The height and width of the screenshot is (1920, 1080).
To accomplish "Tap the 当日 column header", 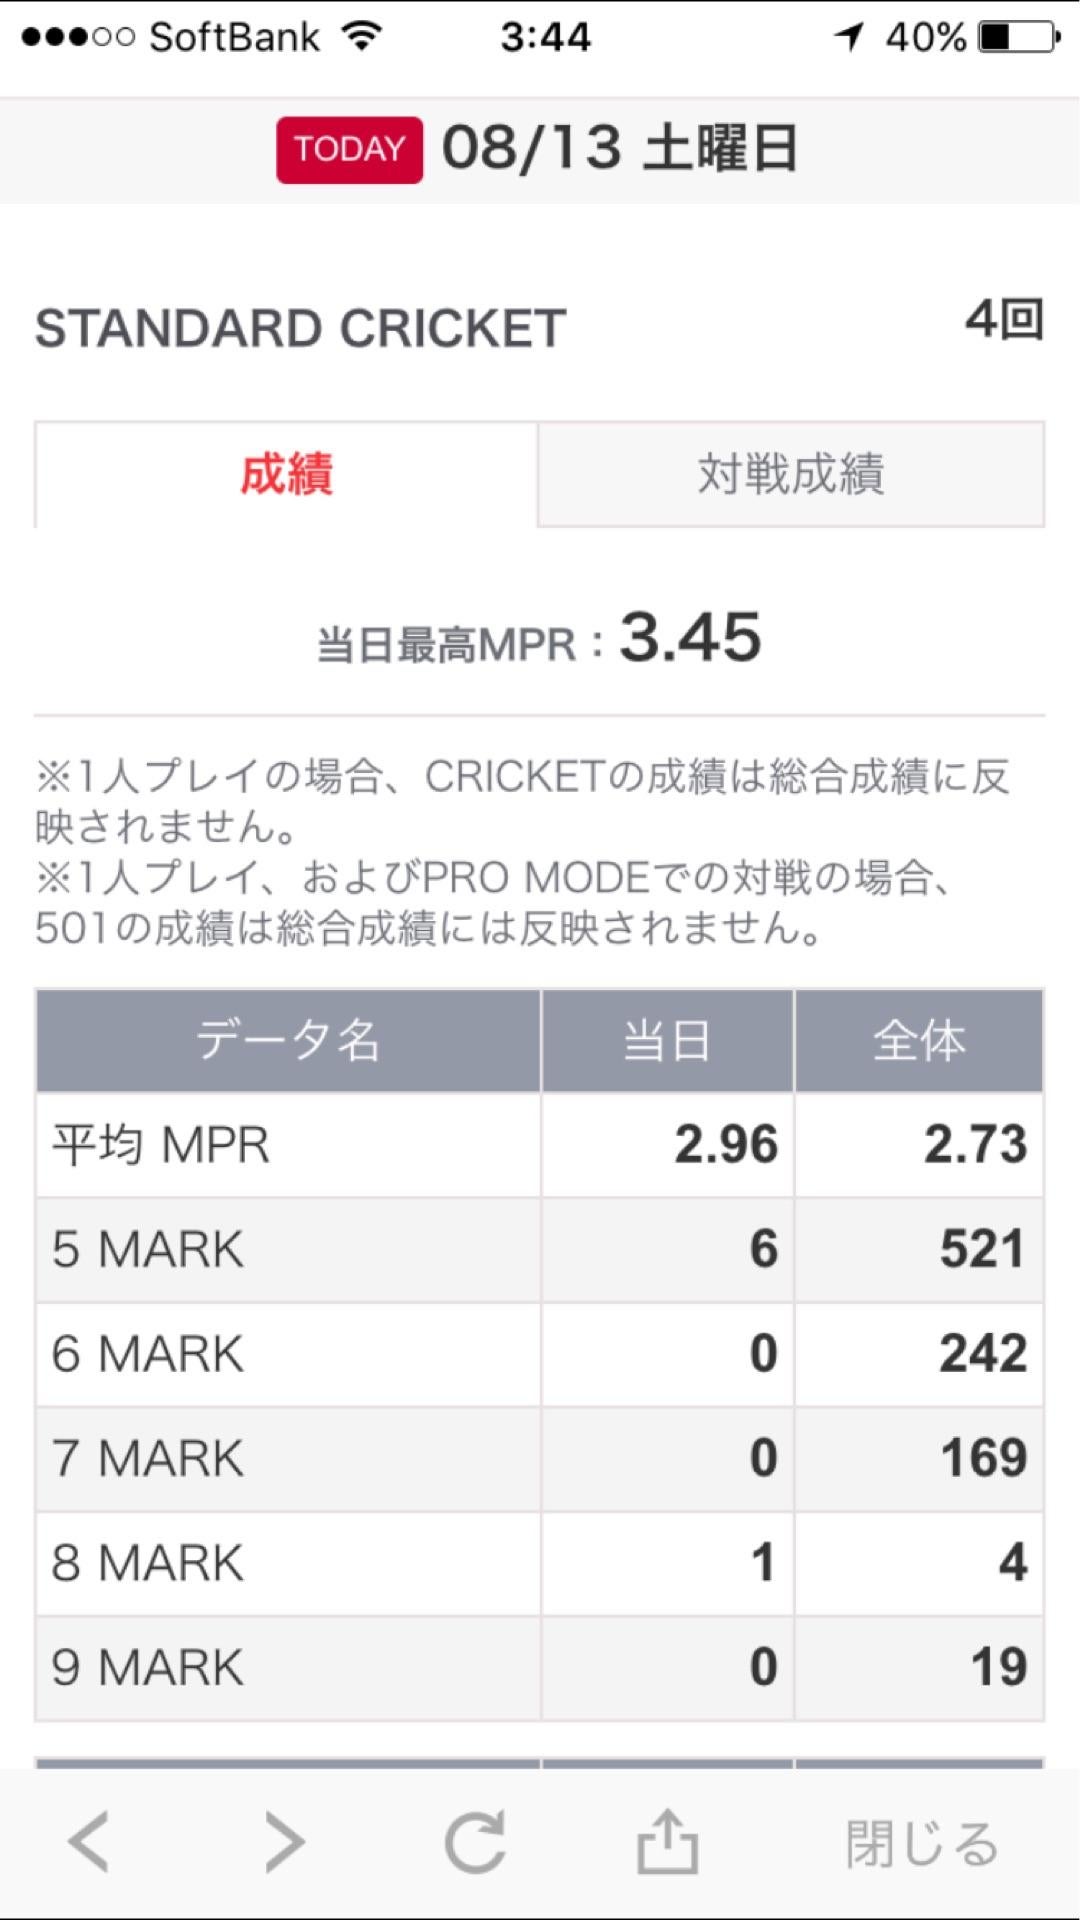I will tap(667, 1041).
